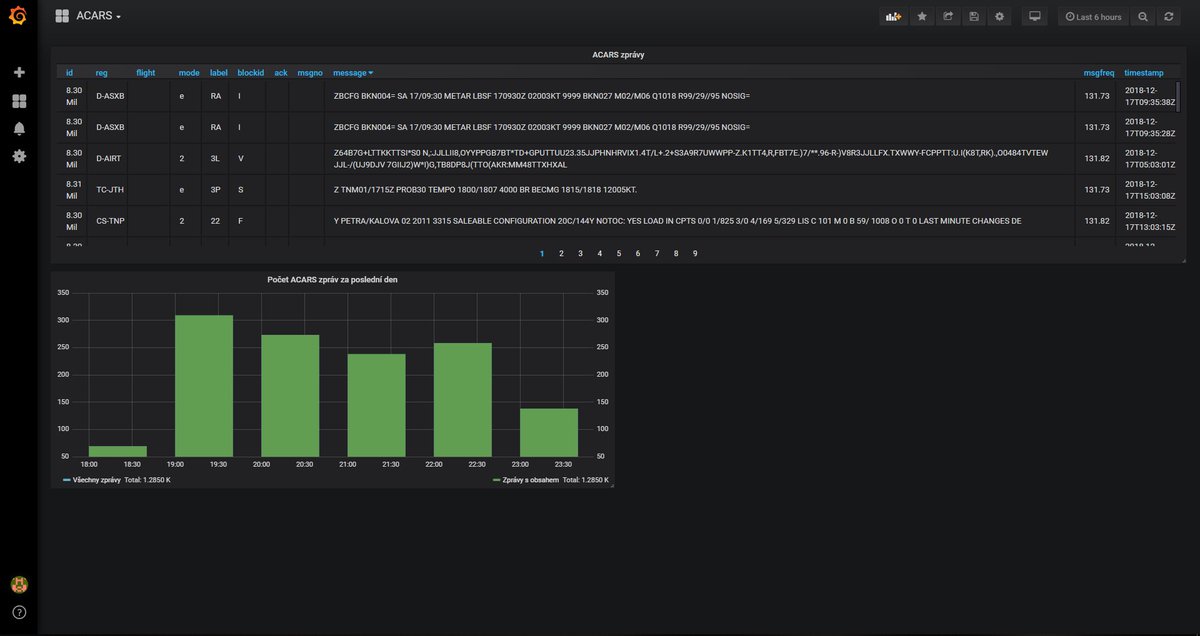Sort table by id column

coord(70,73)
